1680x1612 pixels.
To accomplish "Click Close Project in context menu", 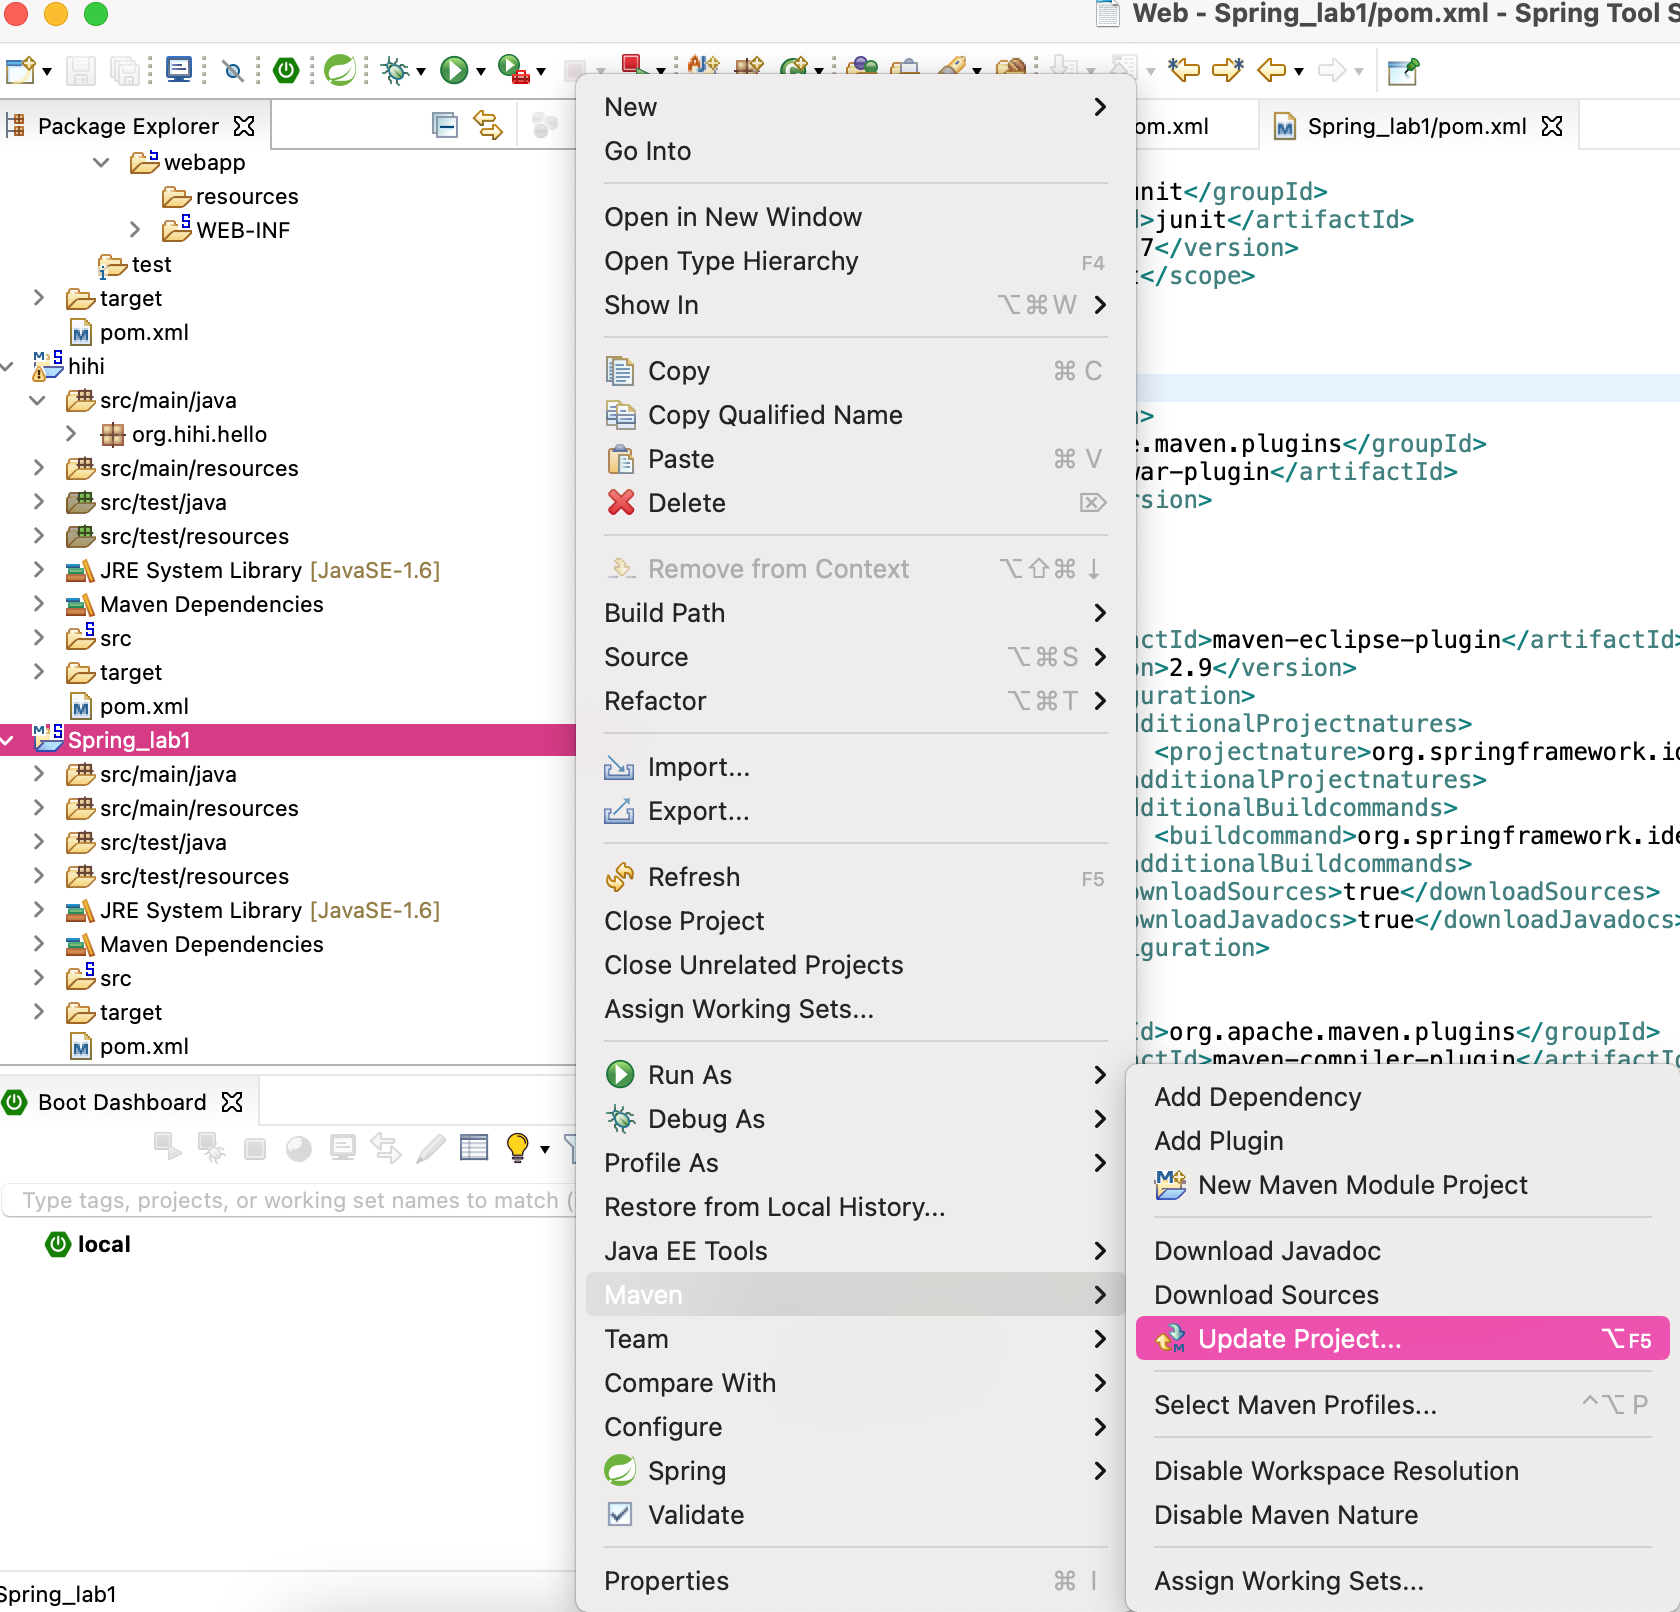I will pyautogui.click(x=855, y=921).
